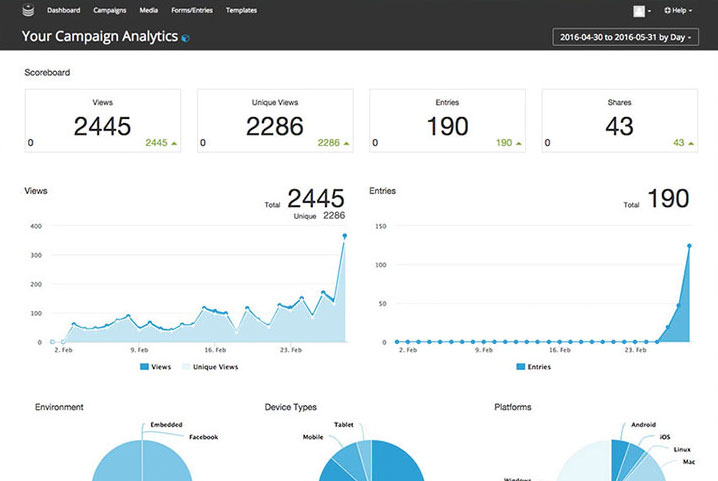The width and height of the screenshot is (718, 481).
Task: Go to the Media section
Action: pos(148,10)
